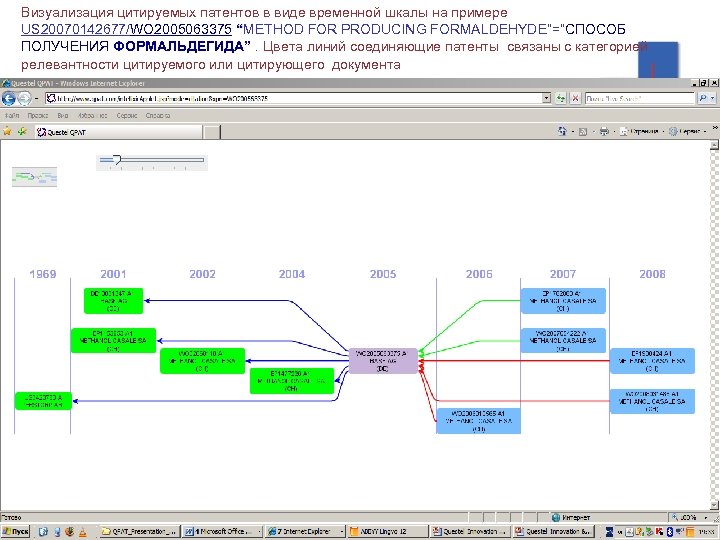720x540 pixels.
Task: Click the green Methanol Casale node under 2002
Action: (x=202, y=361)
